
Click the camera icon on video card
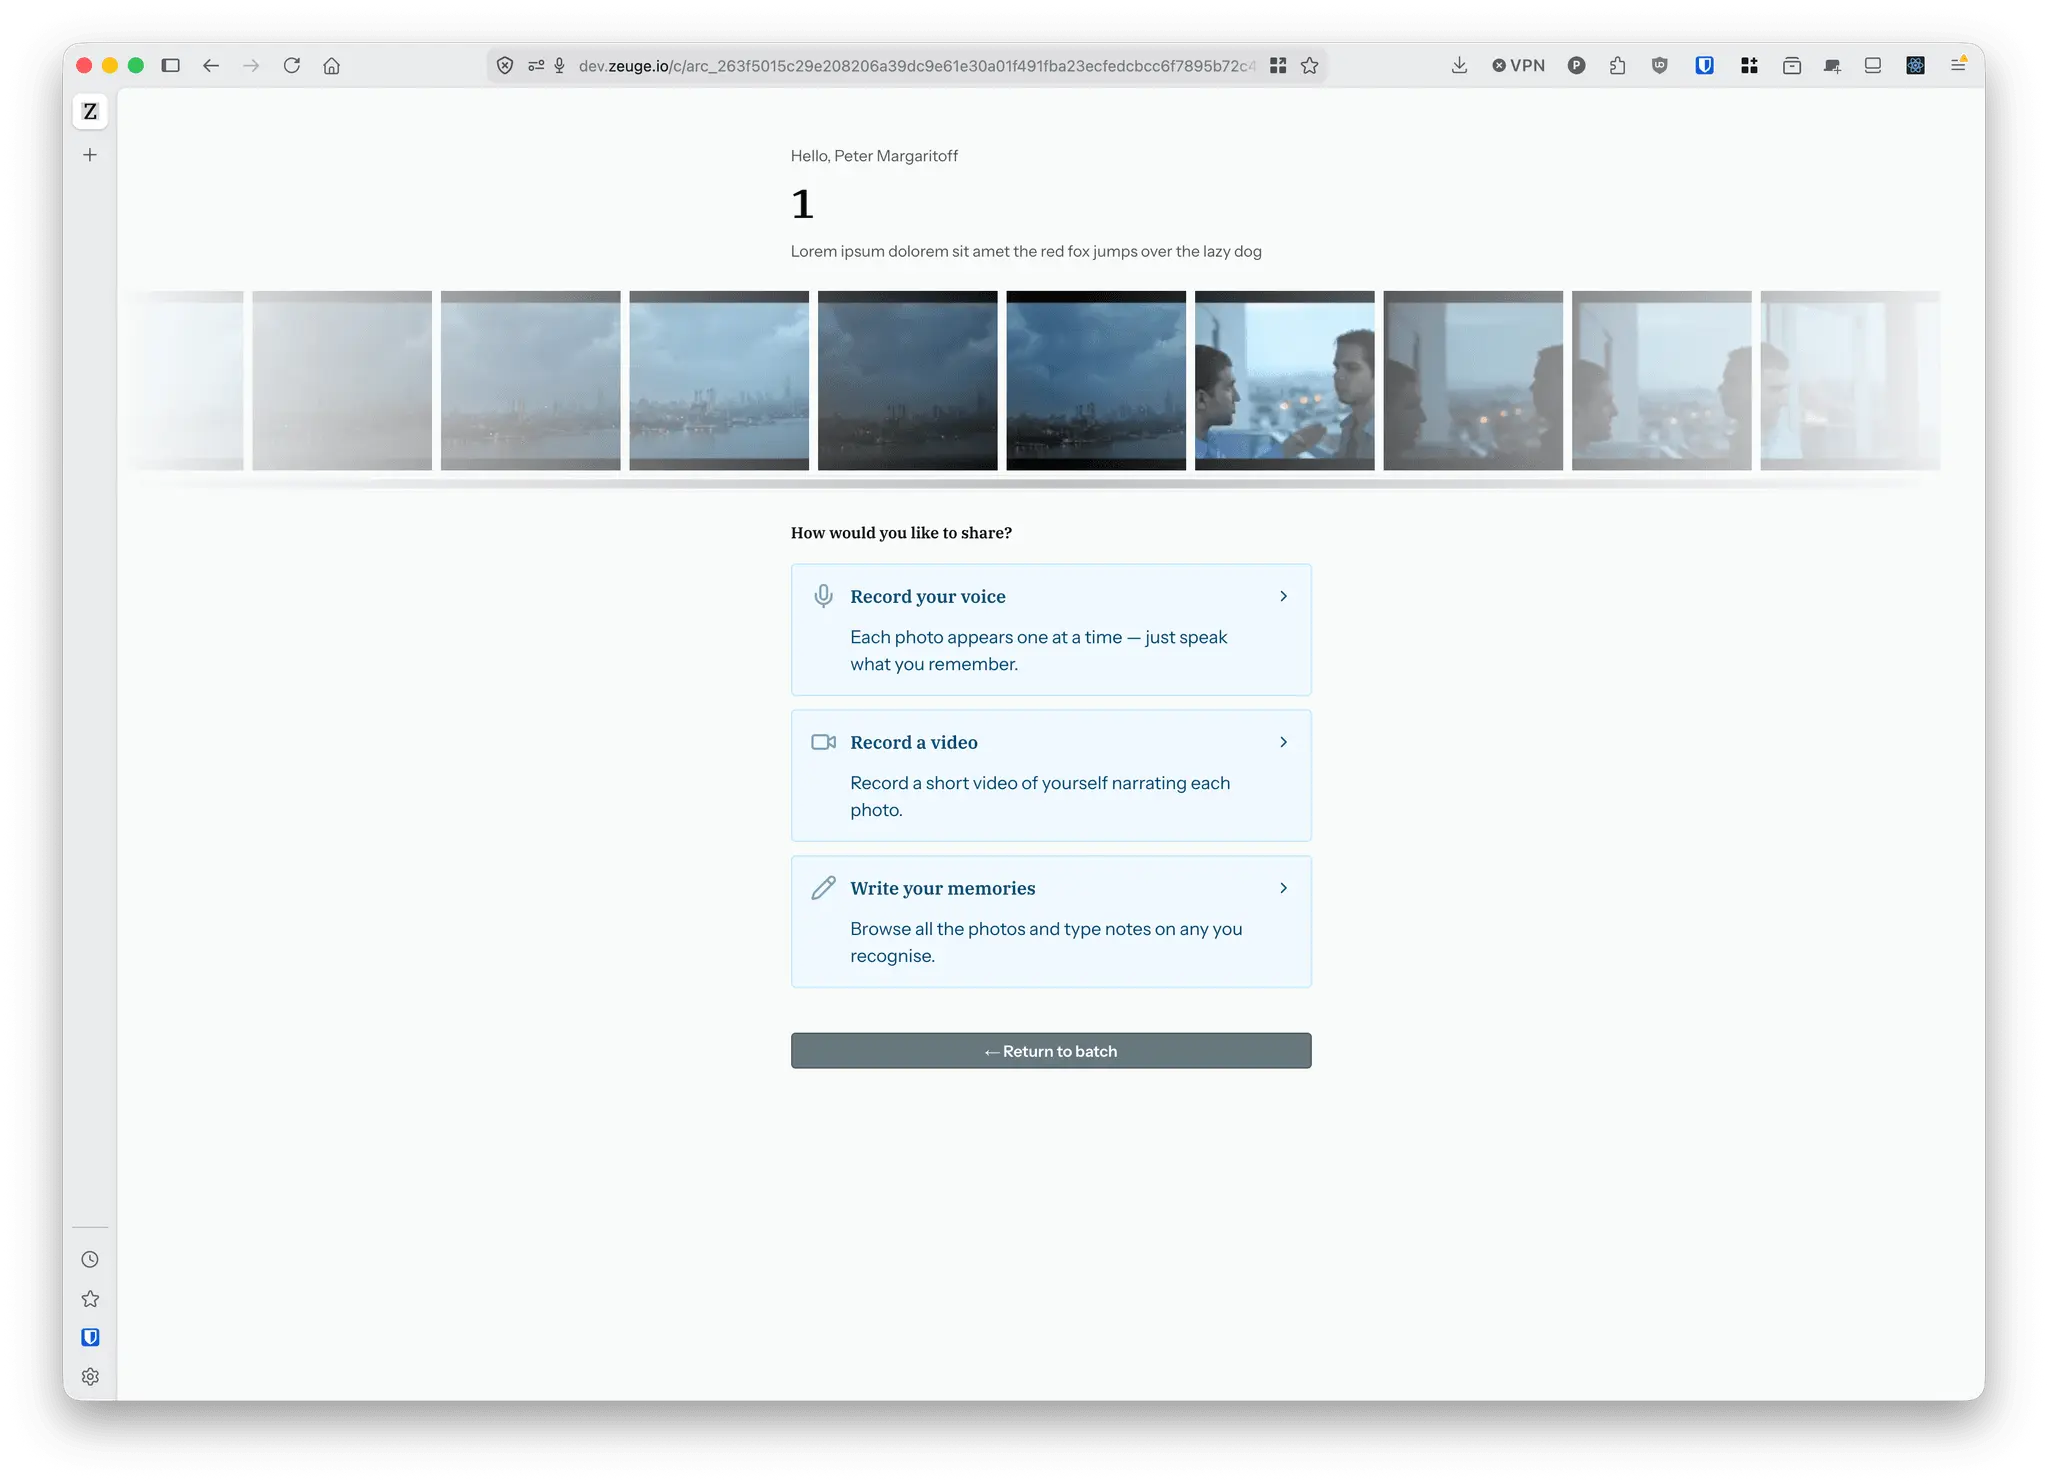pyautogui.click(x=823, y=743)
